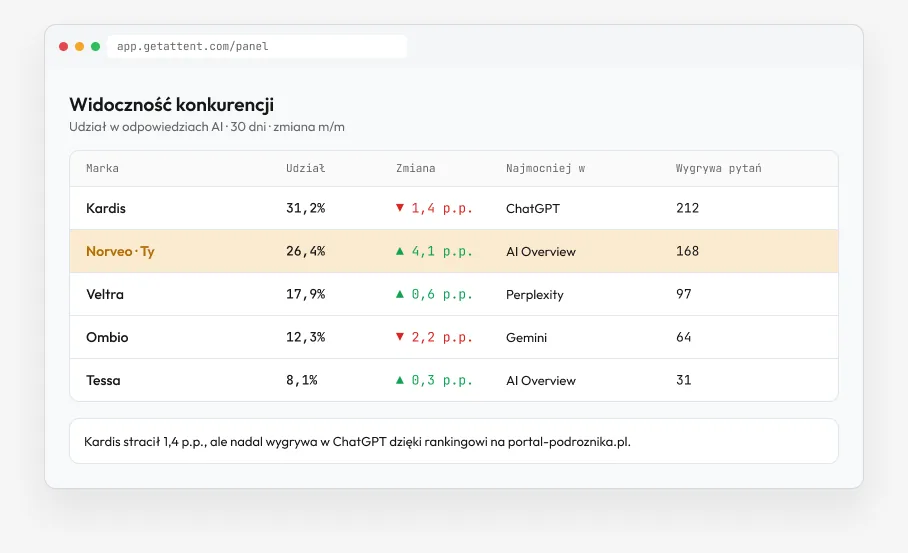Click the red down arrow in Ombio row
Viewport: 908px width, 553px height.
click(x=400, y=337)
